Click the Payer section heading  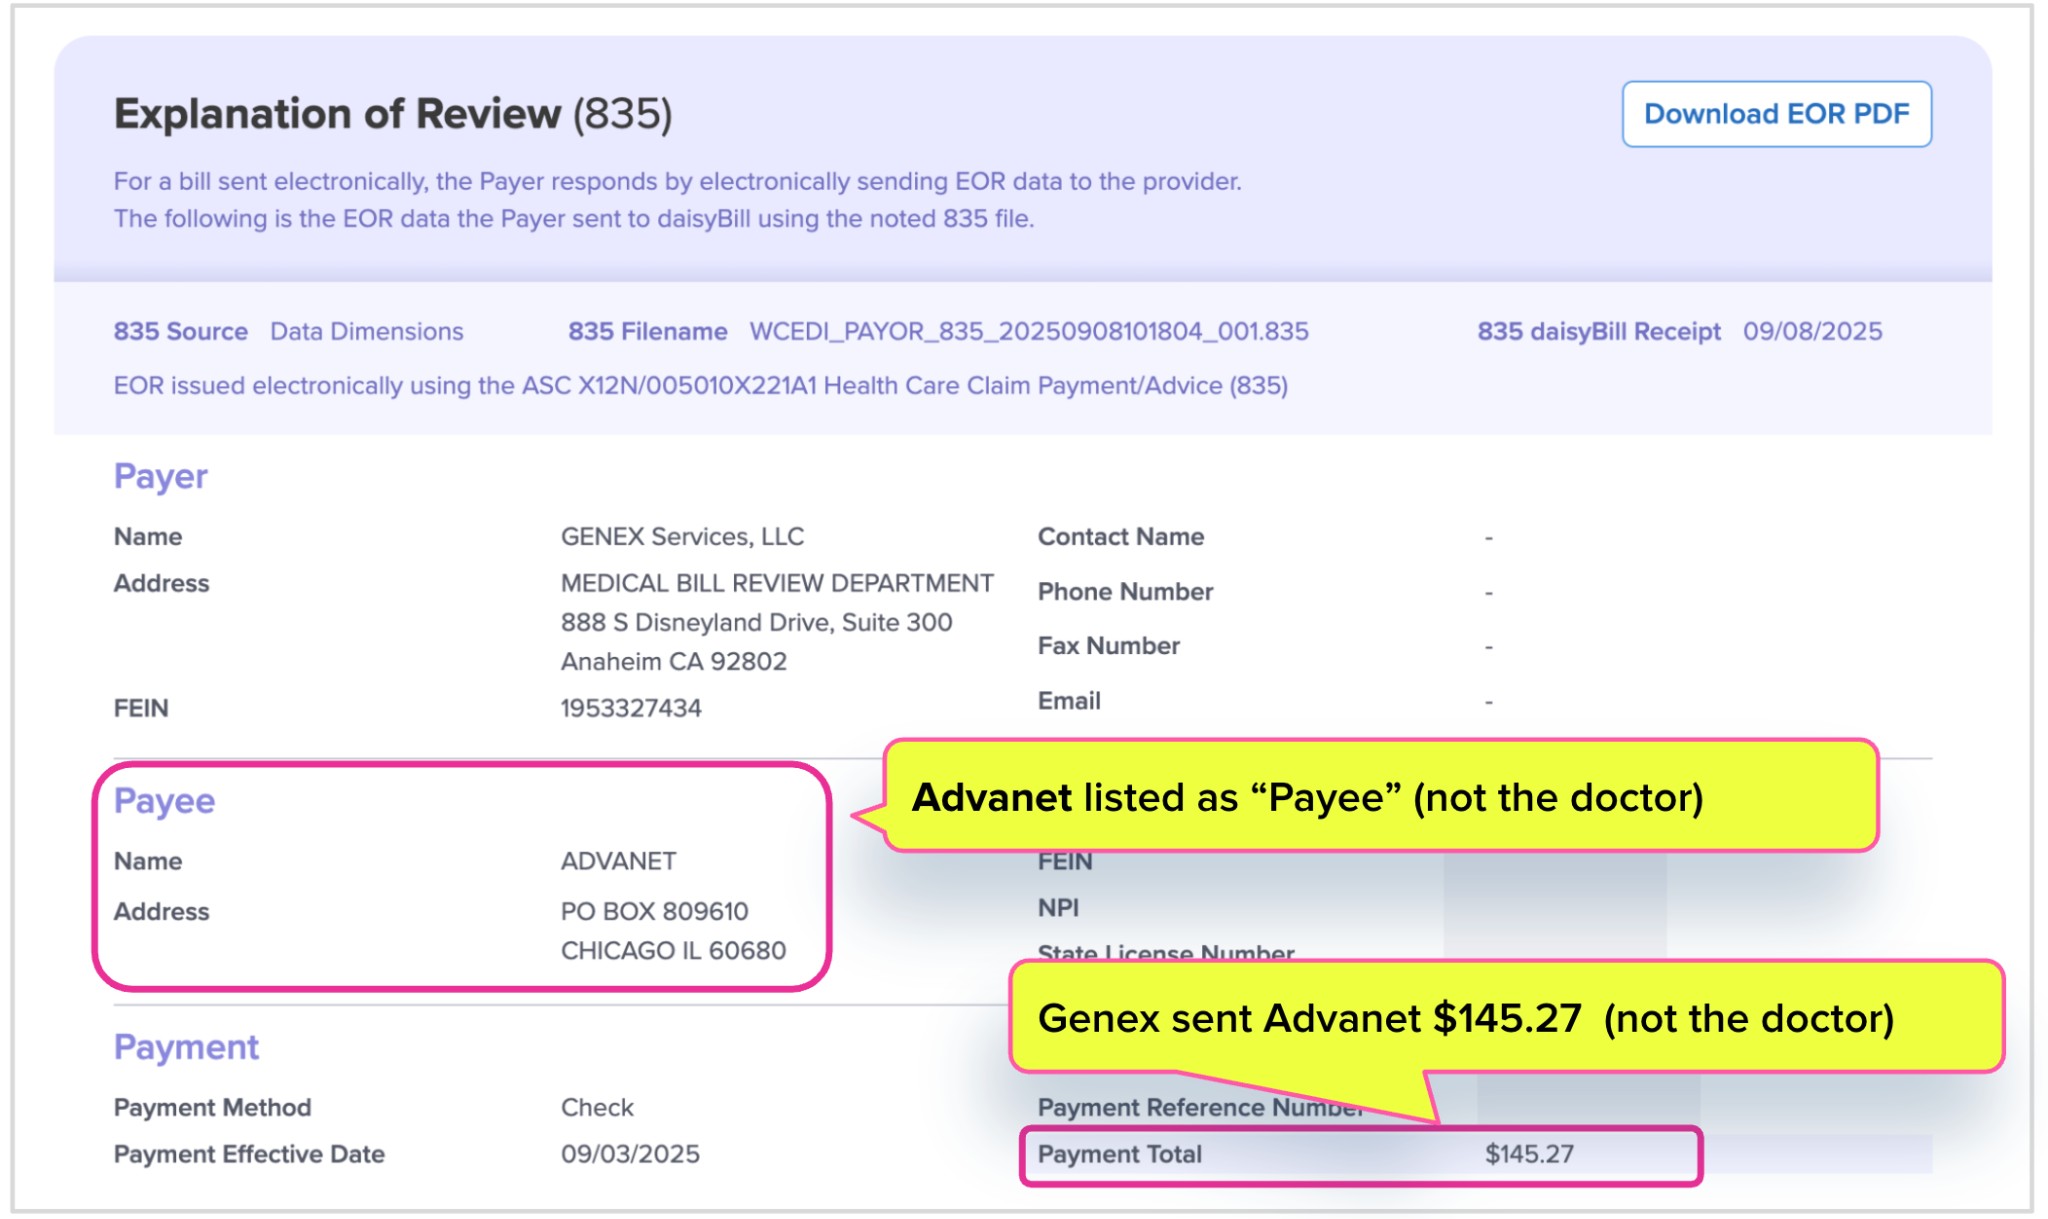pos(160,476)
